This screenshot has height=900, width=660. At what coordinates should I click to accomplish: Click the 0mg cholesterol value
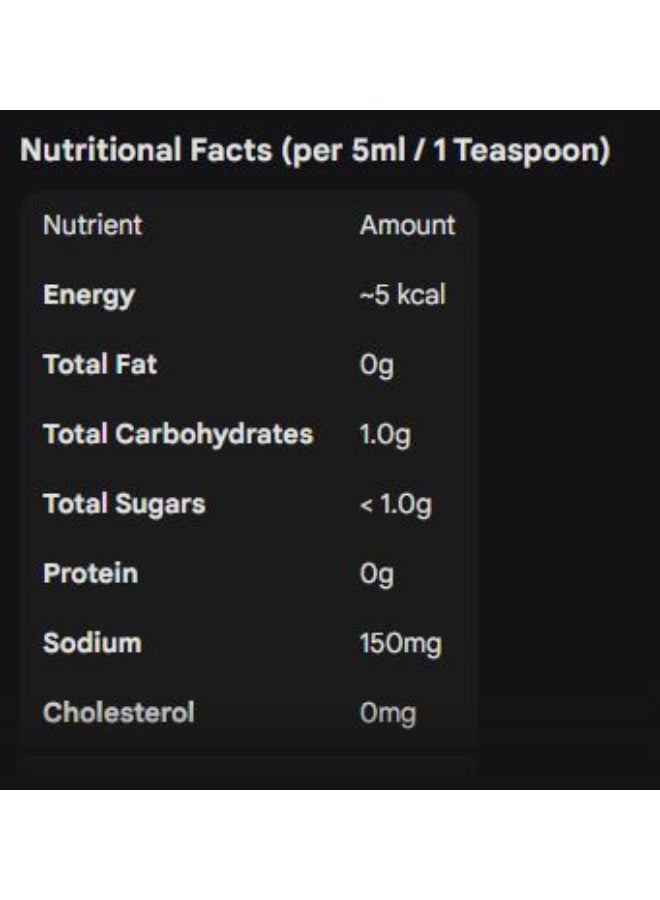tap(388, 715)
